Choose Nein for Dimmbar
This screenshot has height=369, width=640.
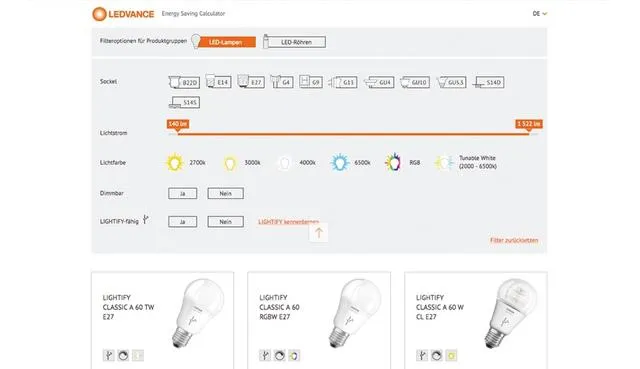tap(225, 193)
